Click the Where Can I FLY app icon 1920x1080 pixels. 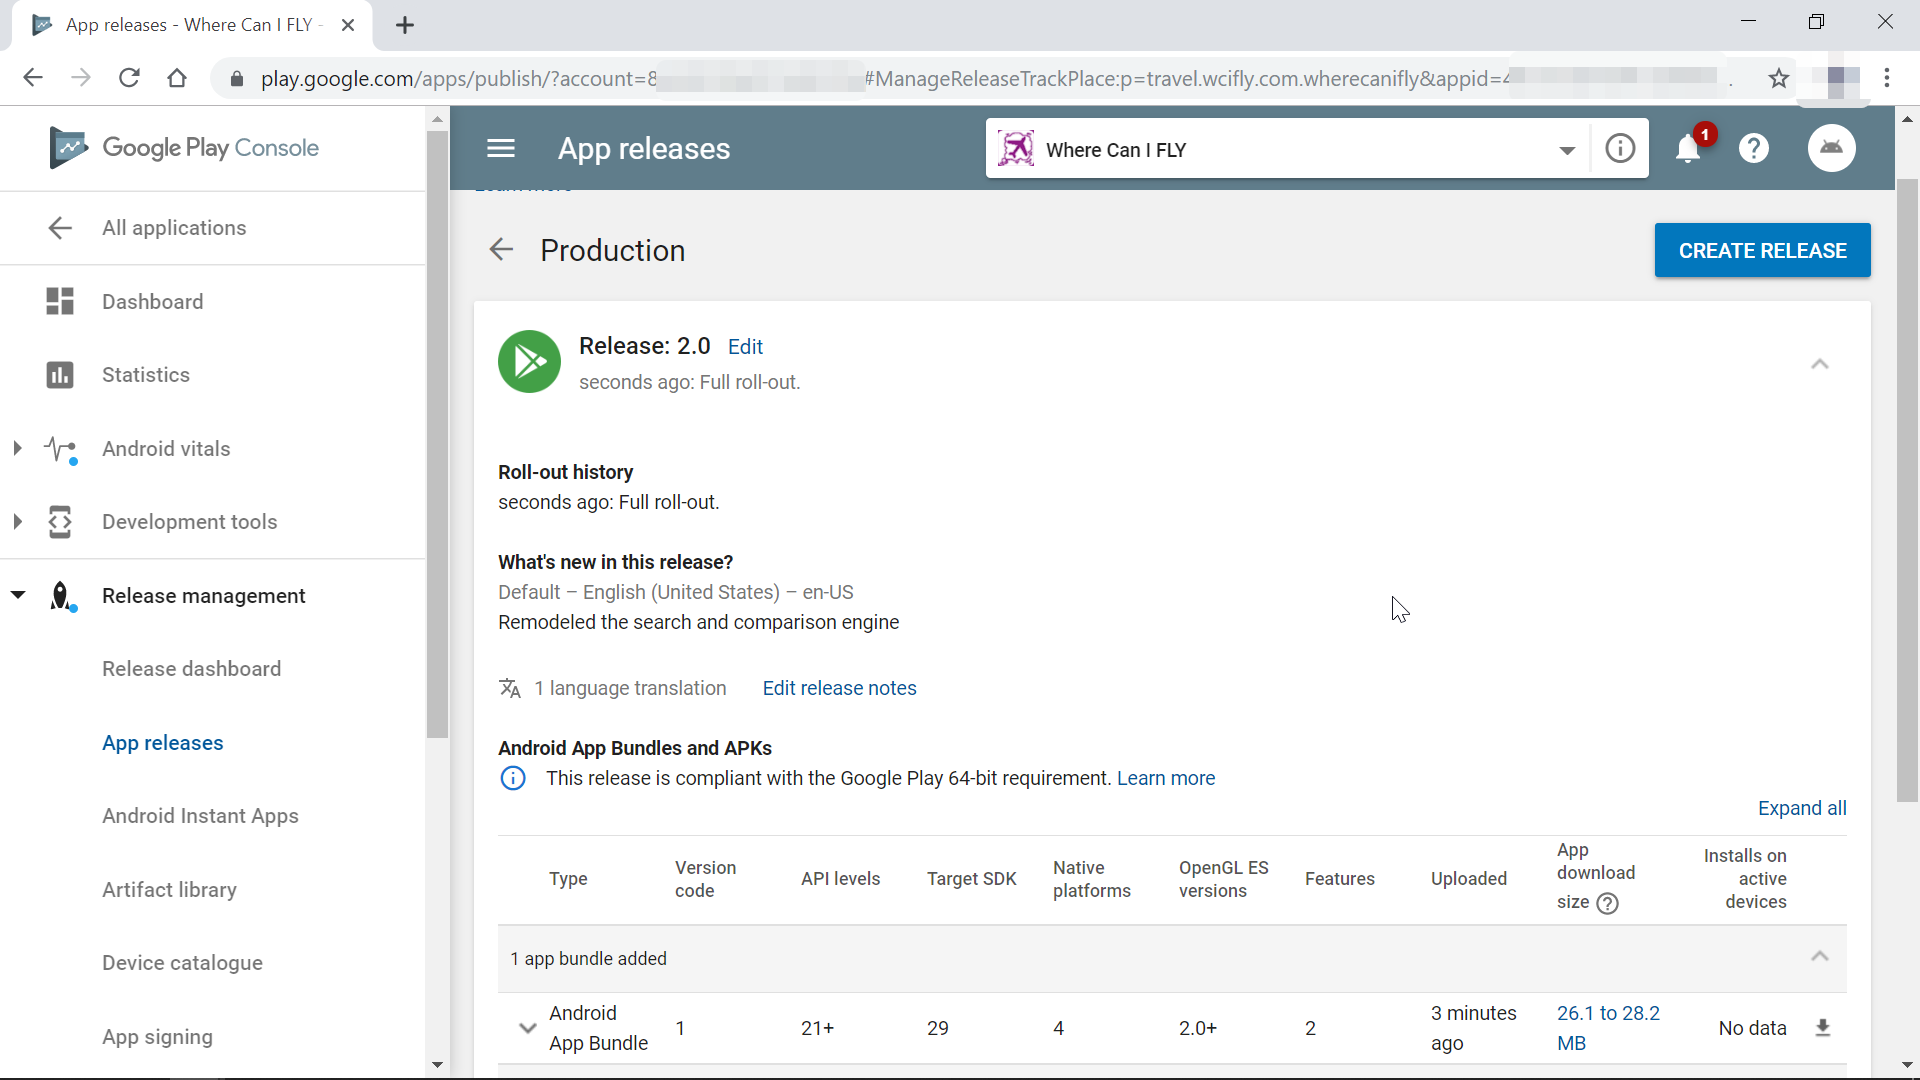[x=1016, y=149]
